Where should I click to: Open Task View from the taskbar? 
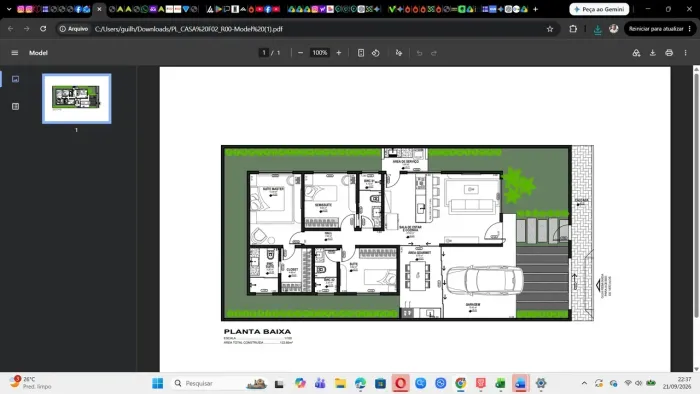[x=279, y=383]
